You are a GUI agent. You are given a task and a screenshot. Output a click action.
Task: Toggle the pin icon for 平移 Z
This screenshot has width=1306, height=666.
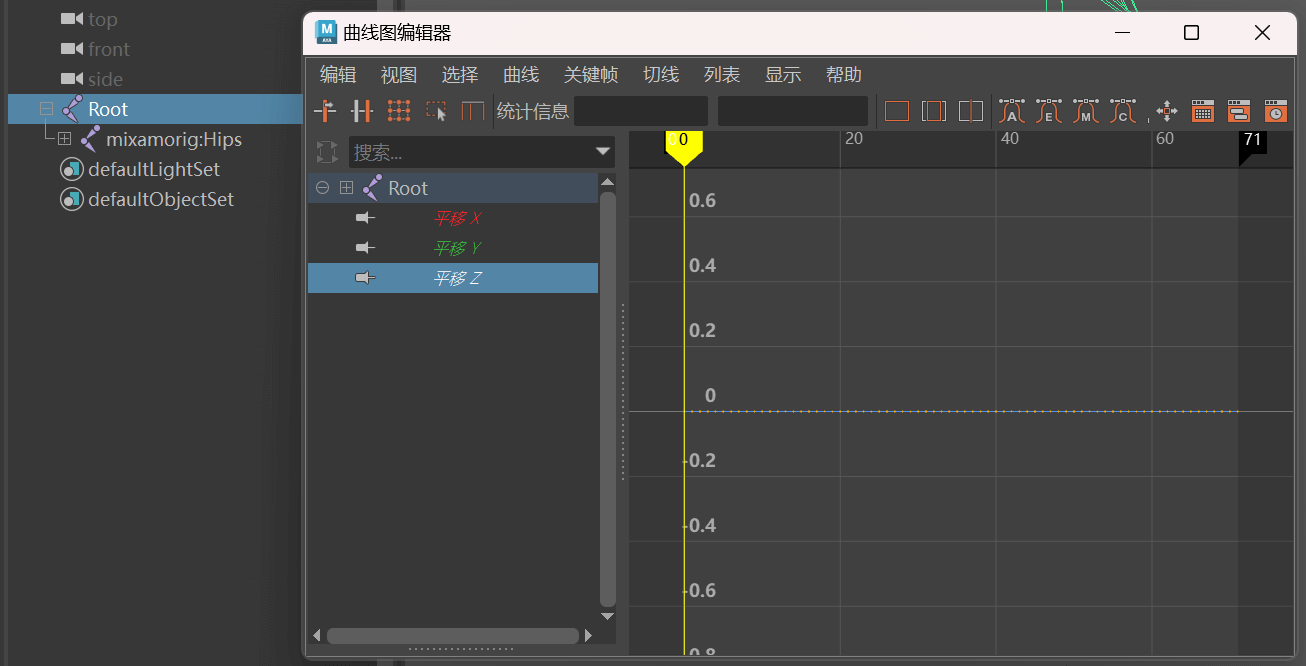(x=365, y=278)
